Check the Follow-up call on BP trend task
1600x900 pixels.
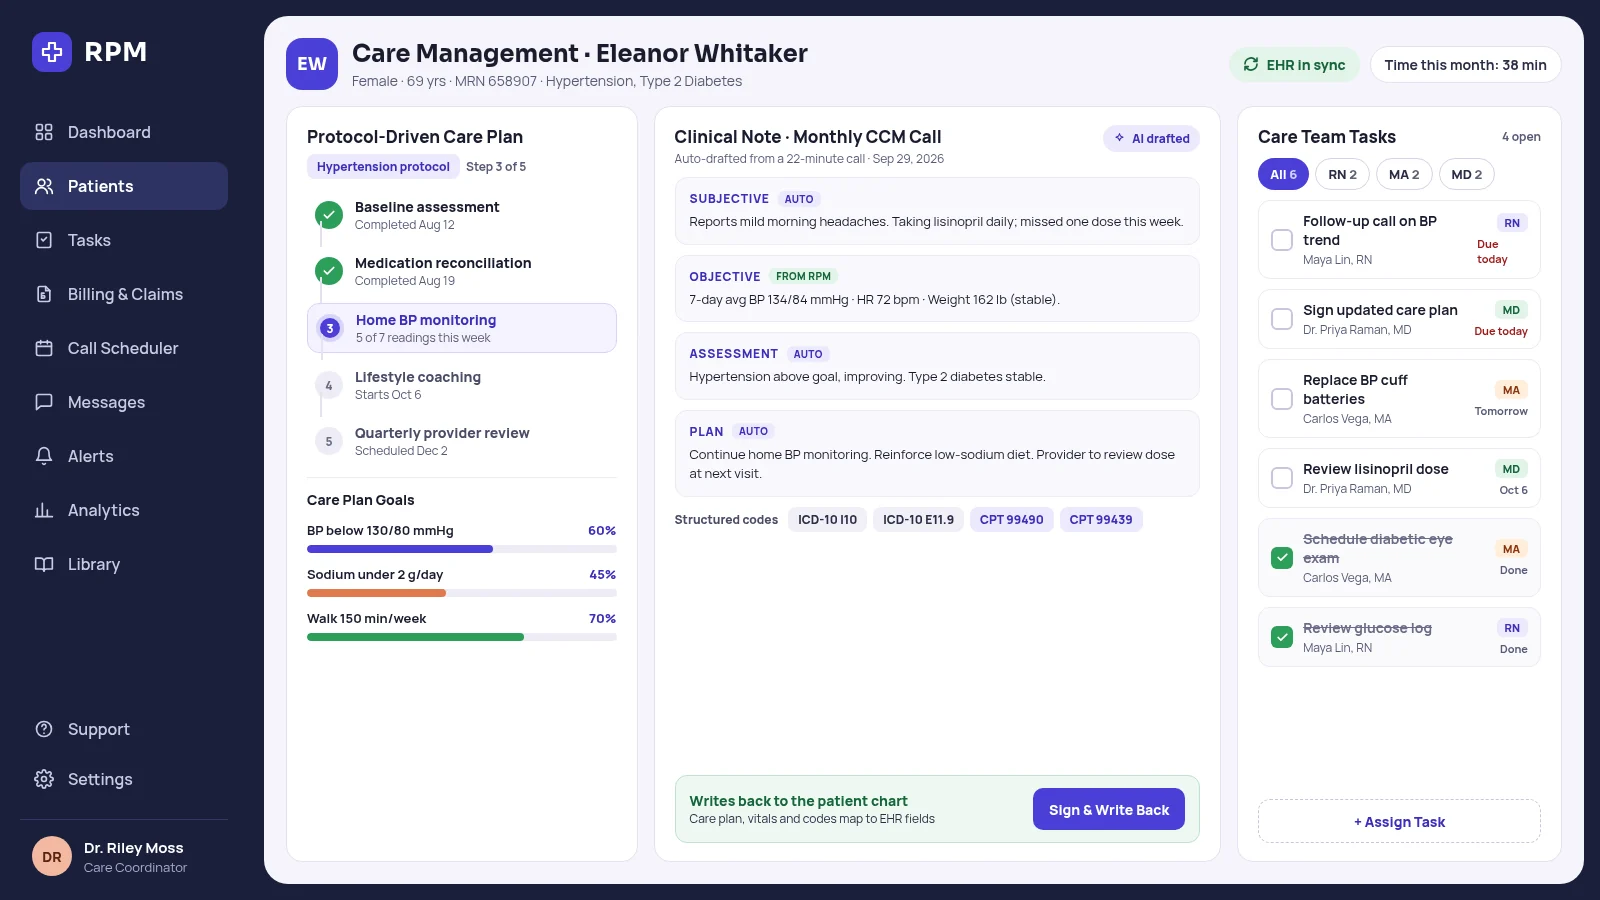[x=1282, y=240]
